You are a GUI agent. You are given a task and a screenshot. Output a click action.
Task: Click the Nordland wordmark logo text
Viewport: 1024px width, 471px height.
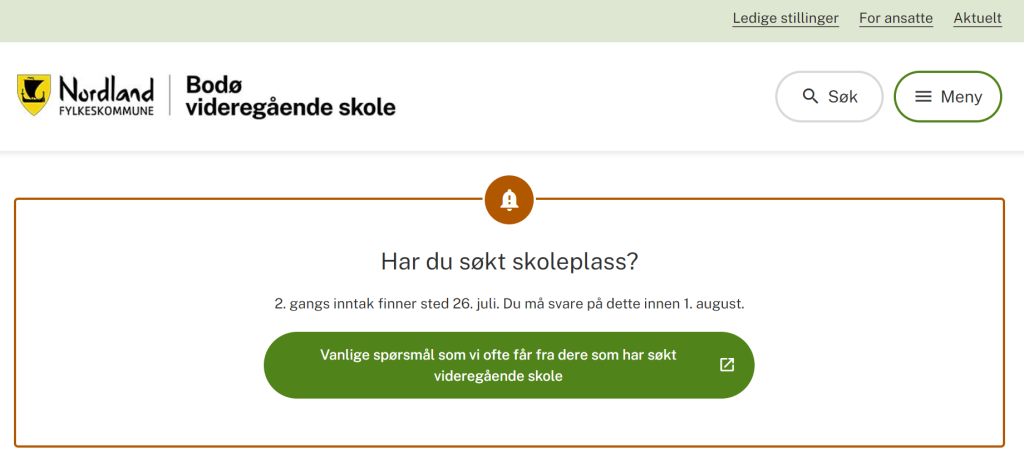pos(106,89)
